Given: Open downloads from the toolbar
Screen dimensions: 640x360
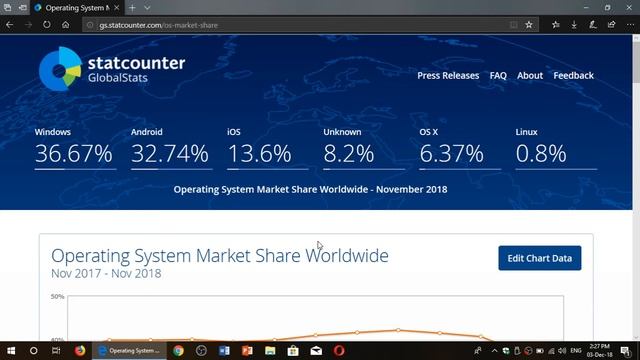Looking at the screenshot, I should (x=574, y=25).
